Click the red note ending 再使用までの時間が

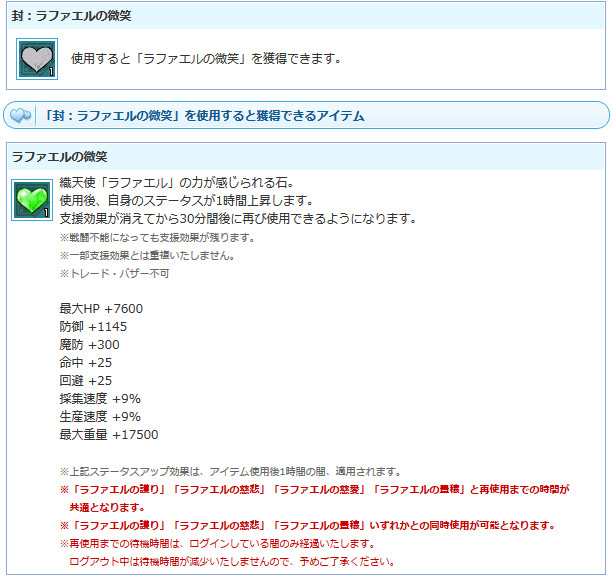click(315, 490)
